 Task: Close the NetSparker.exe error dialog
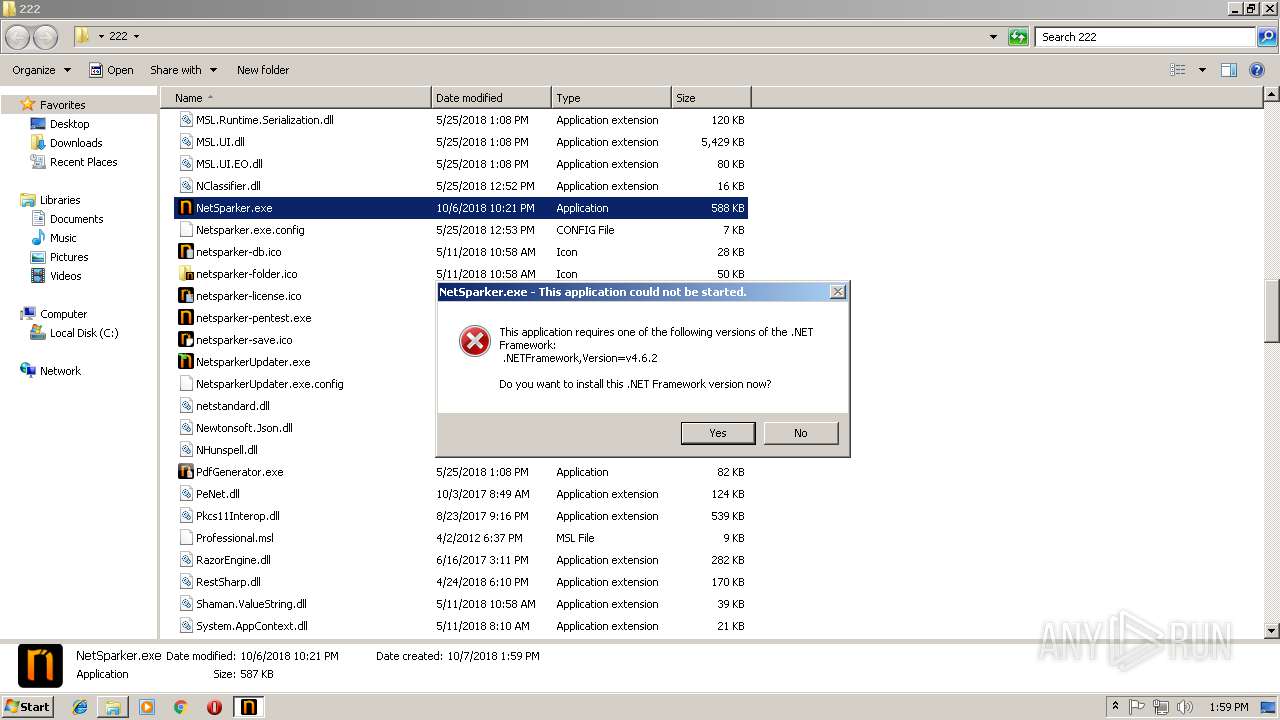[x=838, y=292]
